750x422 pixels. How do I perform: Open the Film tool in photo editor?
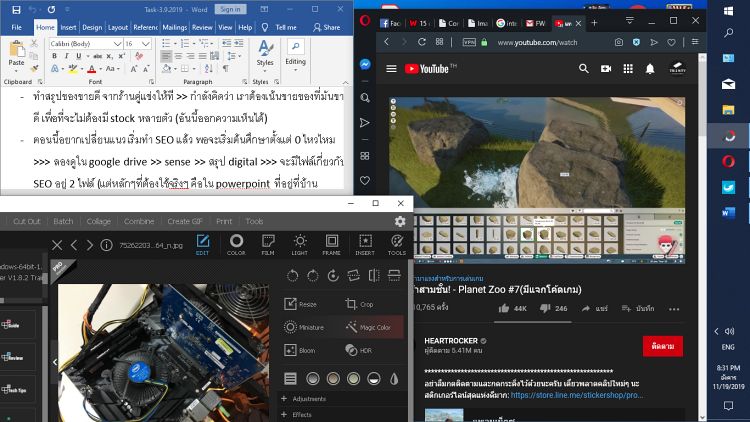click(268, 244)
